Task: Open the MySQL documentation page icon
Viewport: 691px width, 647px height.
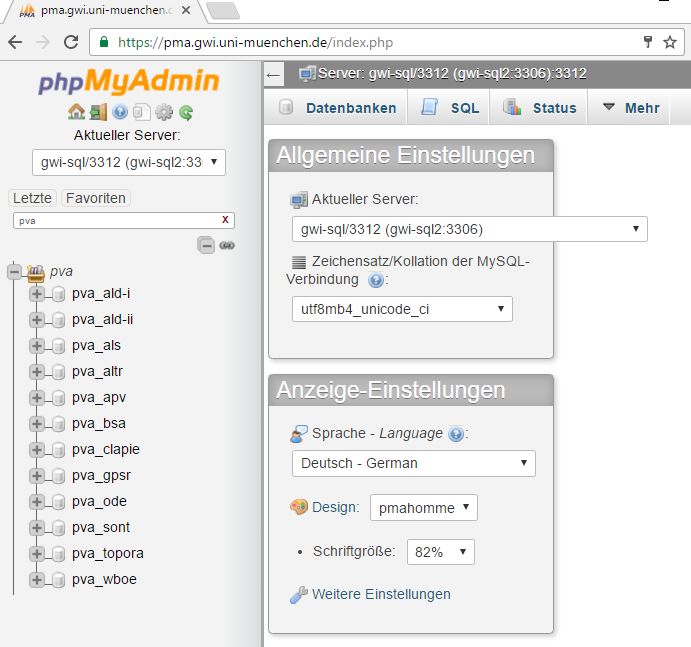Action: pyautogui.click(x=141, y=112)
